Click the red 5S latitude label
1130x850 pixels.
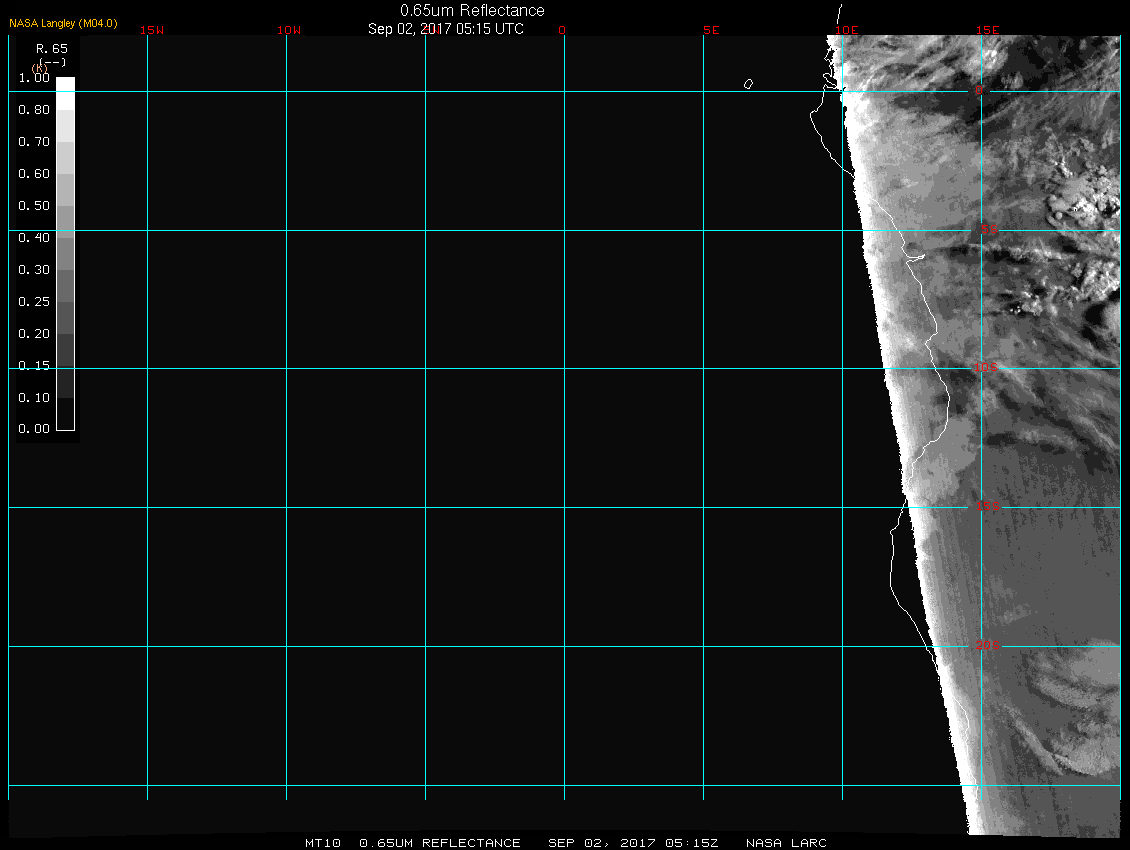coord(988,230)
